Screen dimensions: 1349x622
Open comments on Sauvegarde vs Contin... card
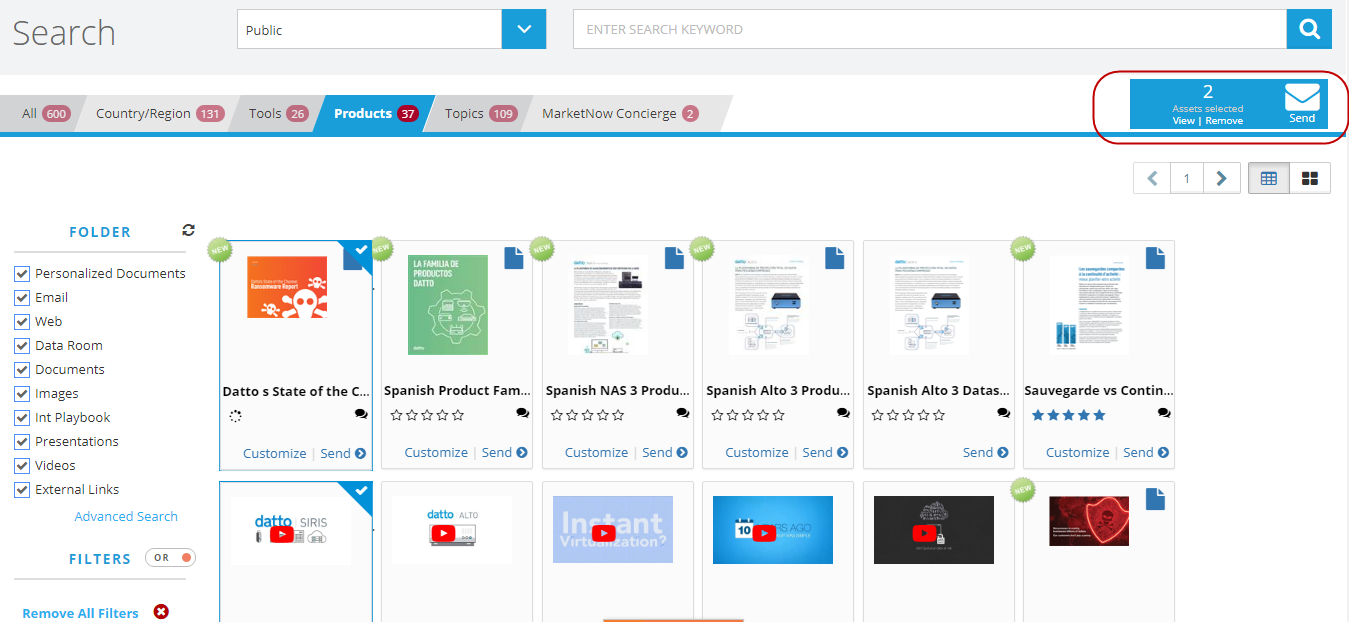1164,413
